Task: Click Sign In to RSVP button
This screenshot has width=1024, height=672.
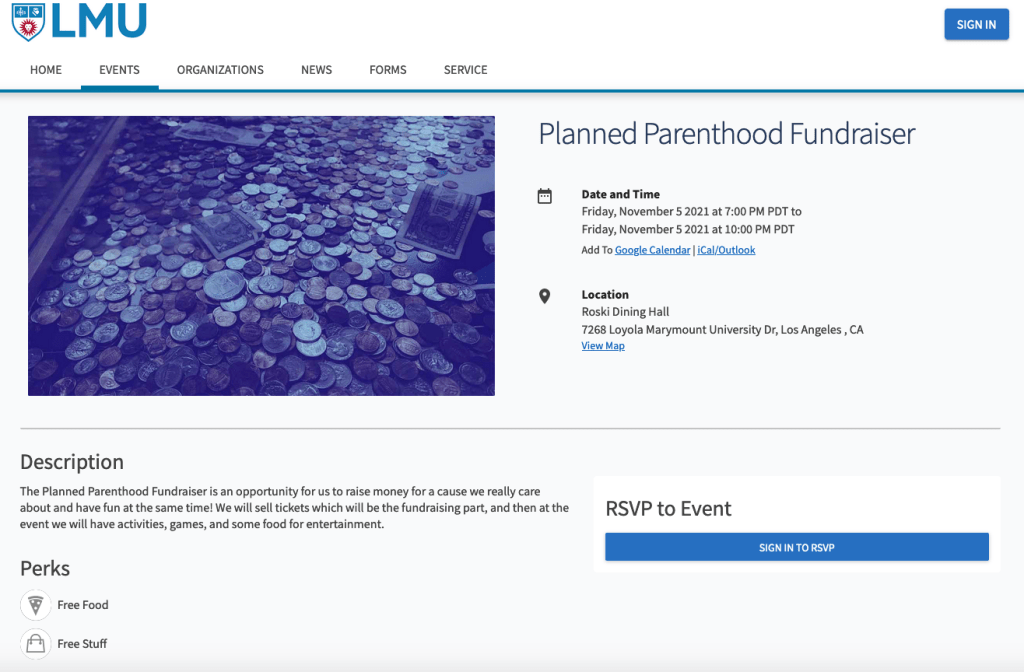Action: [x=796, y=547]
